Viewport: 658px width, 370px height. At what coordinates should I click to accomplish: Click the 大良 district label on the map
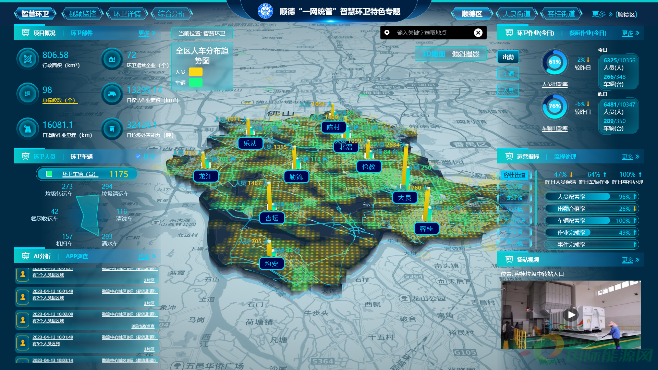point(405,198)
